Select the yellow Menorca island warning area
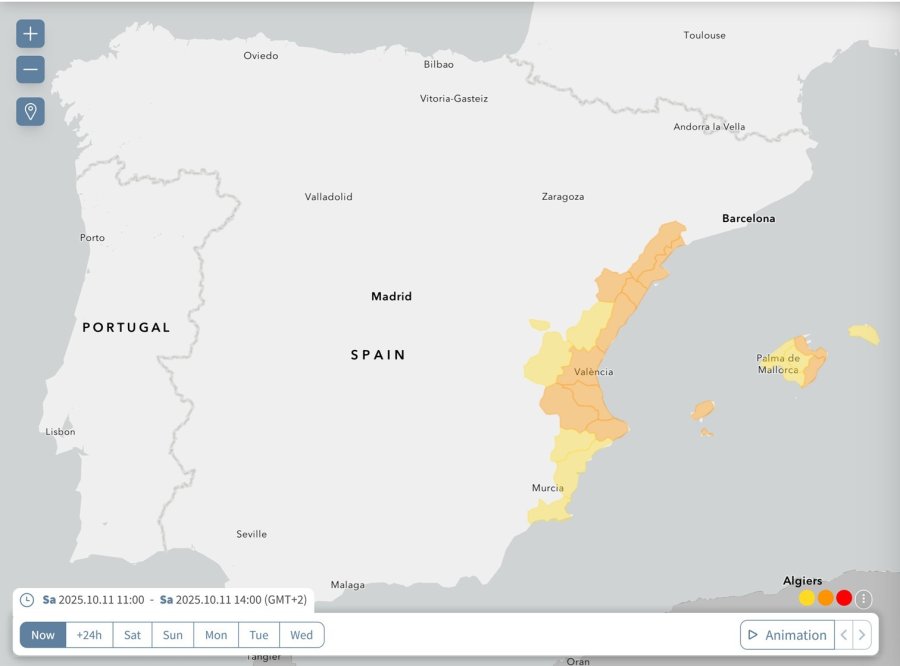Image resolution: width=900 pixels, height=666 pixels. point(864,334)
